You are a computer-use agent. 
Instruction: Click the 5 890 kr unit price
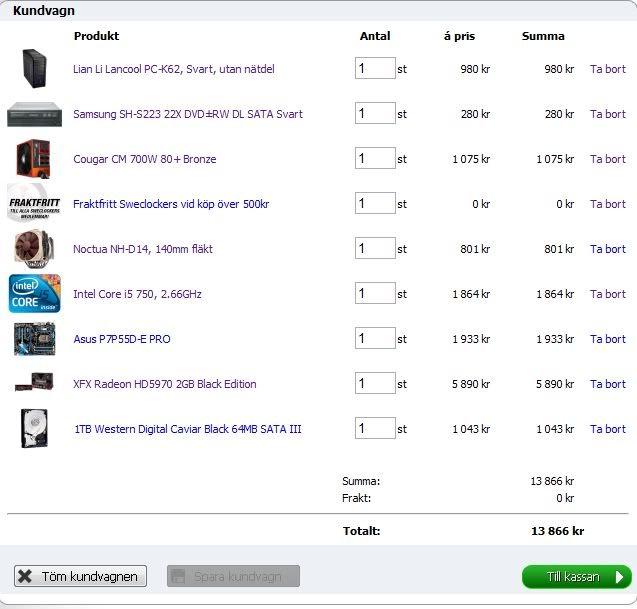coord(471,384)
